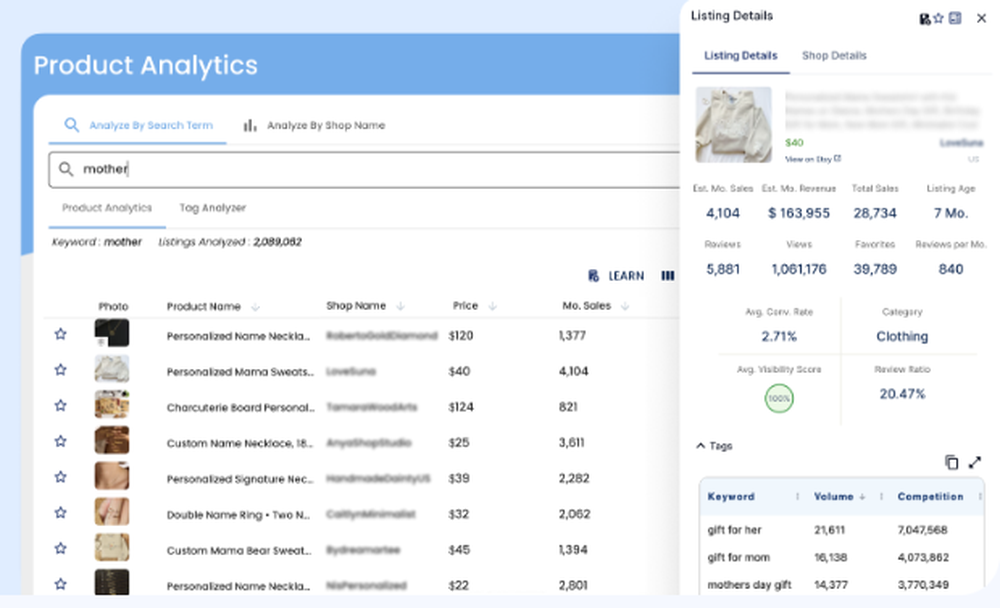
Task: Sort by Shop Name using its arrow
Action: pyautogui.click(x=401, y=306)
